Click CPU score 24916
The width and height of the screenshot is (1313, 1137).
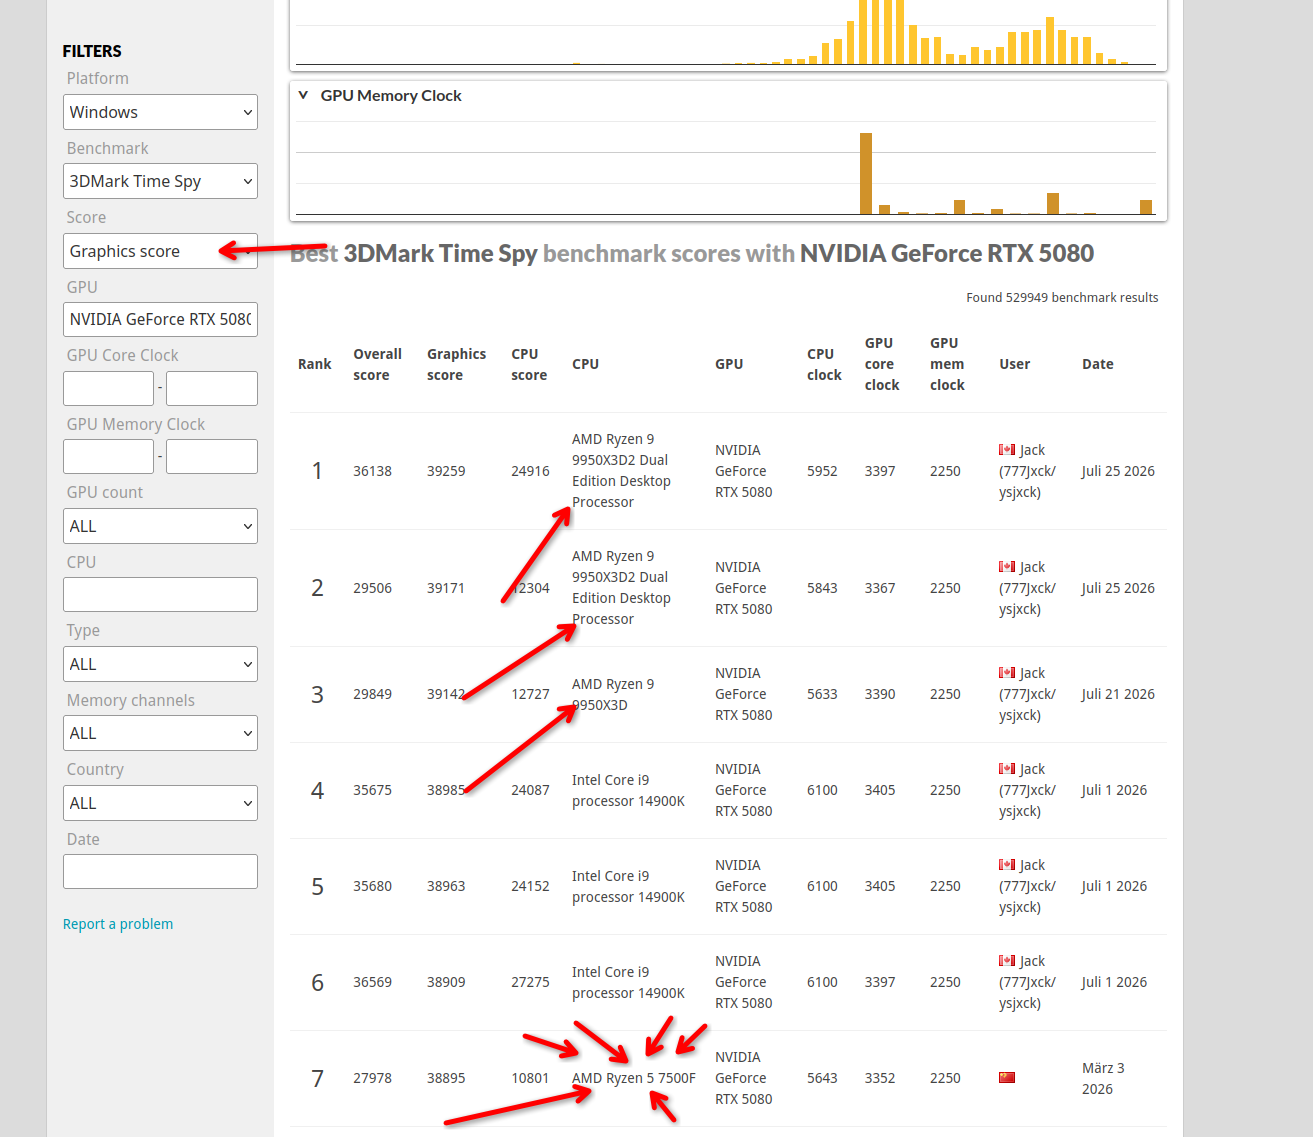click(x=530, y=471)
